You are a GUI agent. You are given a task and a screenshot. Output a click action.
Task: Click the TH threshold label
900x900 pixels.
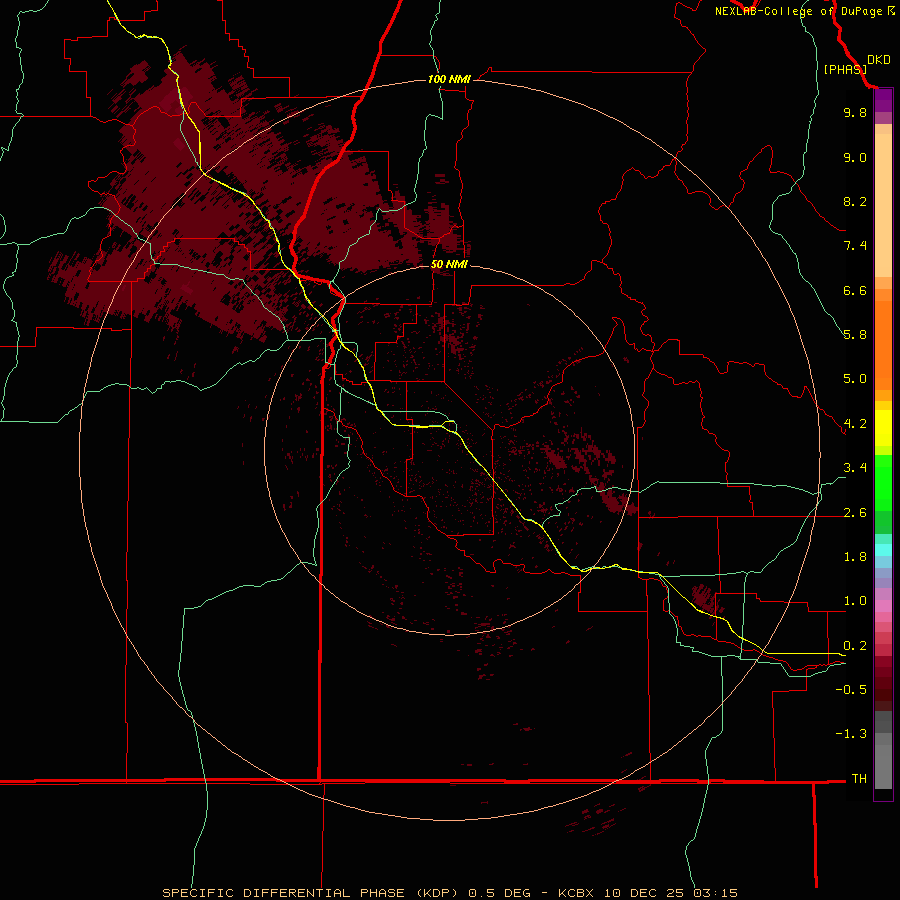pyautogui.click(x=859, y=779)
